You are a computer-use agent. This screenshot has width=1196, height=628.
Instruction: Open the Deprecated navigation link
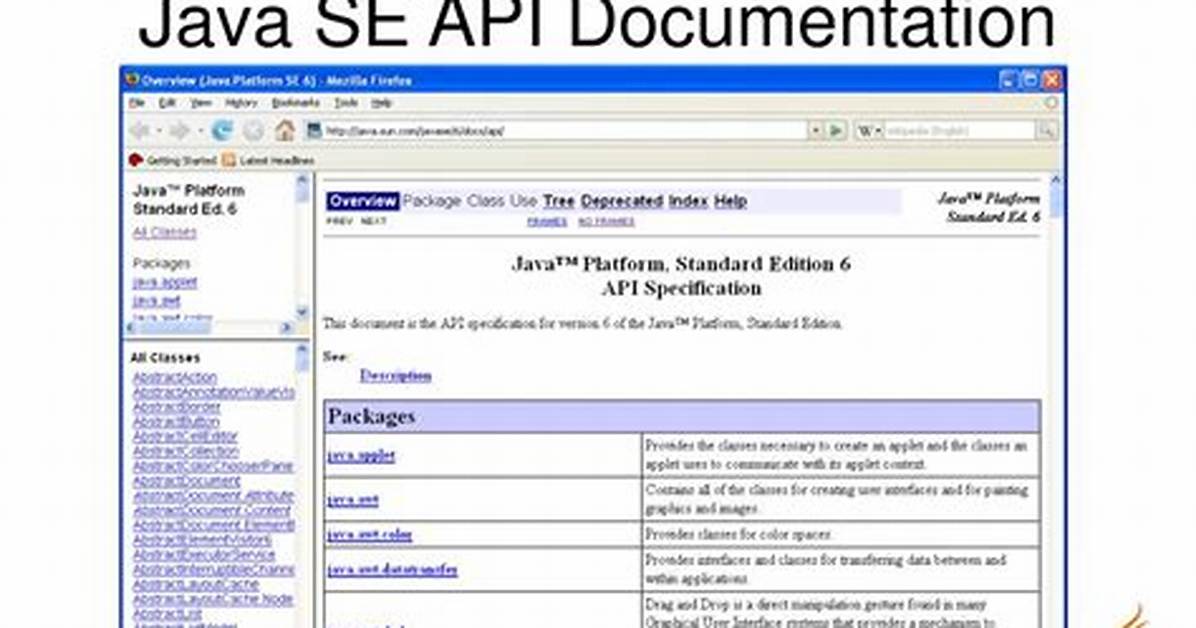point(622,201)
